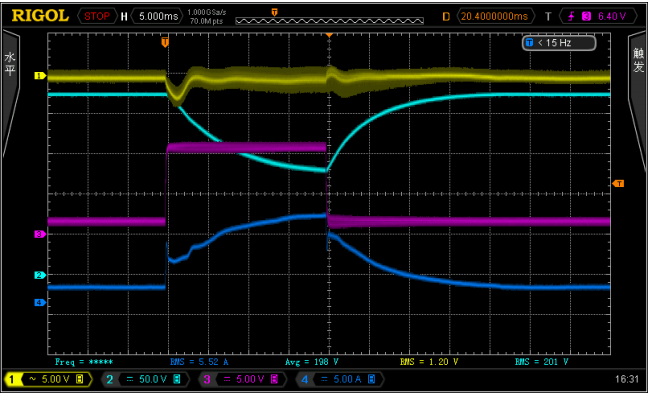Click the rising edge trigger icon
The height and width of the screenshot is (394, 648).
click(571, 17)
